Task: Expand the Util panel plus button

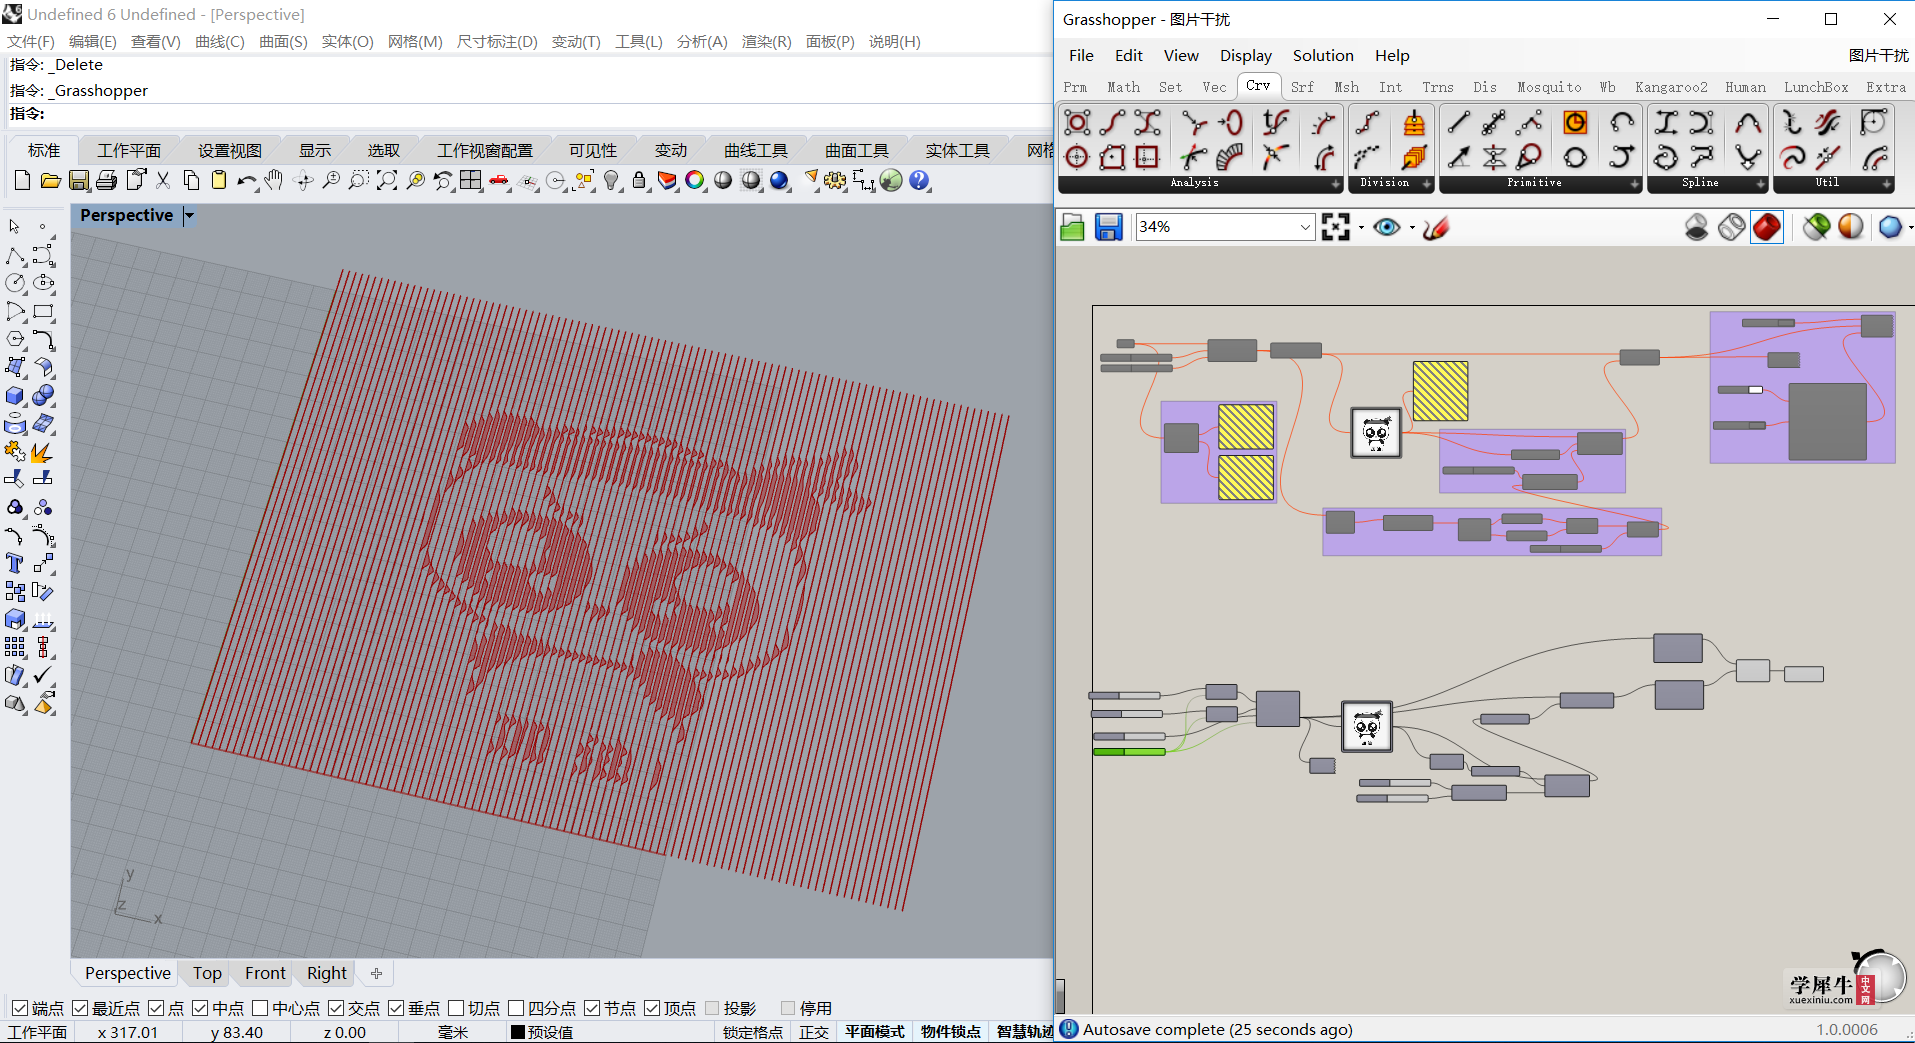Action: click(1887, 184)
